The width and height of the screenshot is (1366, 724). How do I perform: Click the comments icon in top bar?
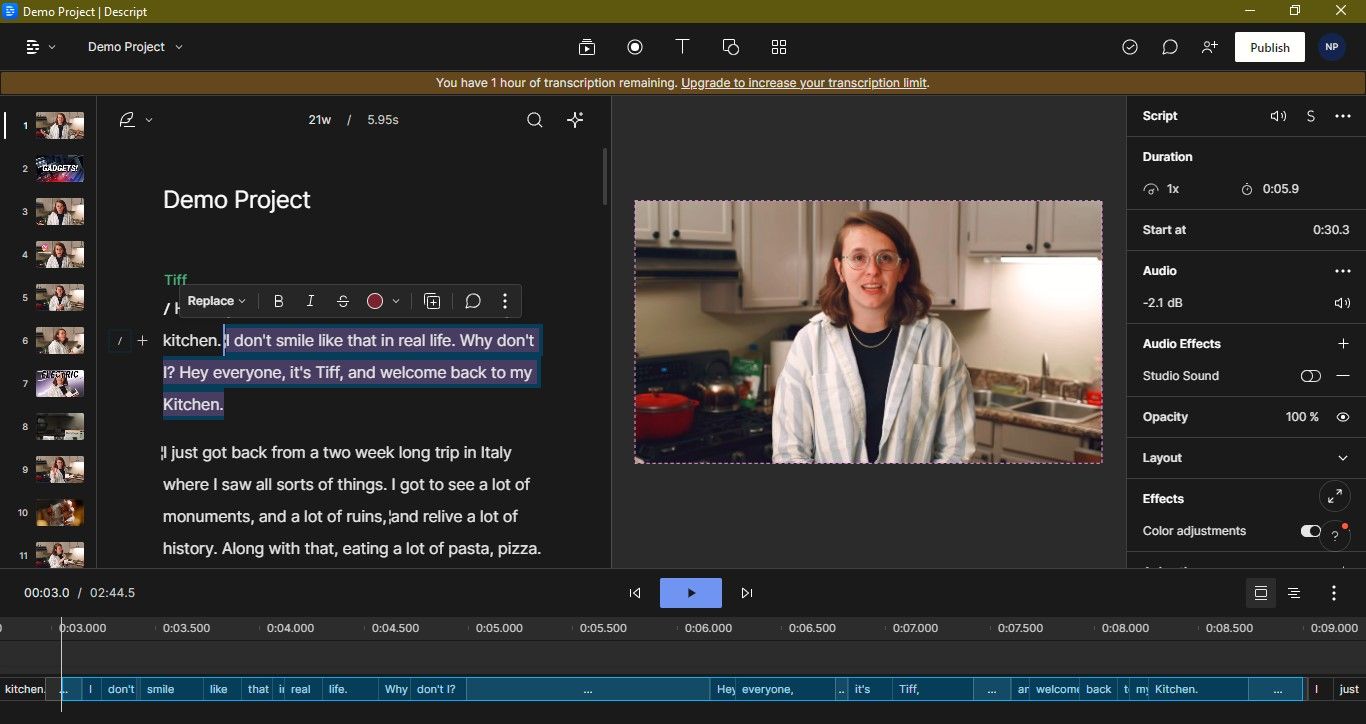(1169, 47)
